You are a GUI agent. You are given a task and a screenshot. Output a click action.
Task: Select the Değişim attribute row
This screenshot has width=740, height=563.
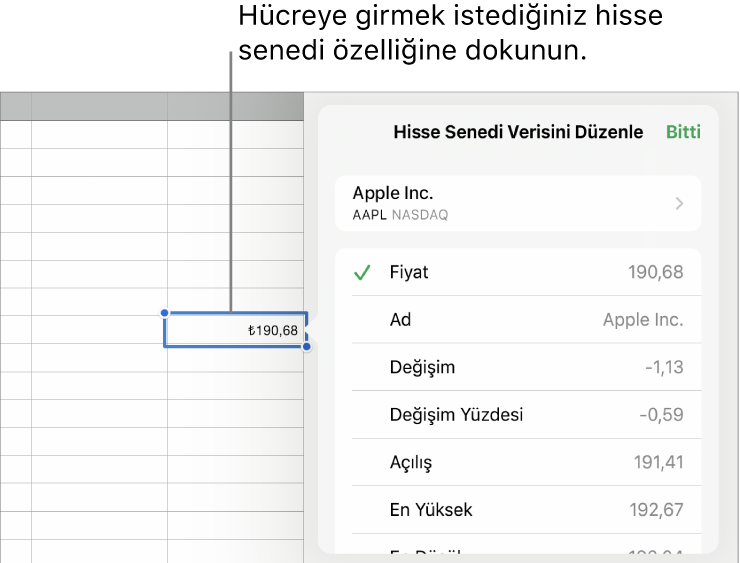[518, 367]
